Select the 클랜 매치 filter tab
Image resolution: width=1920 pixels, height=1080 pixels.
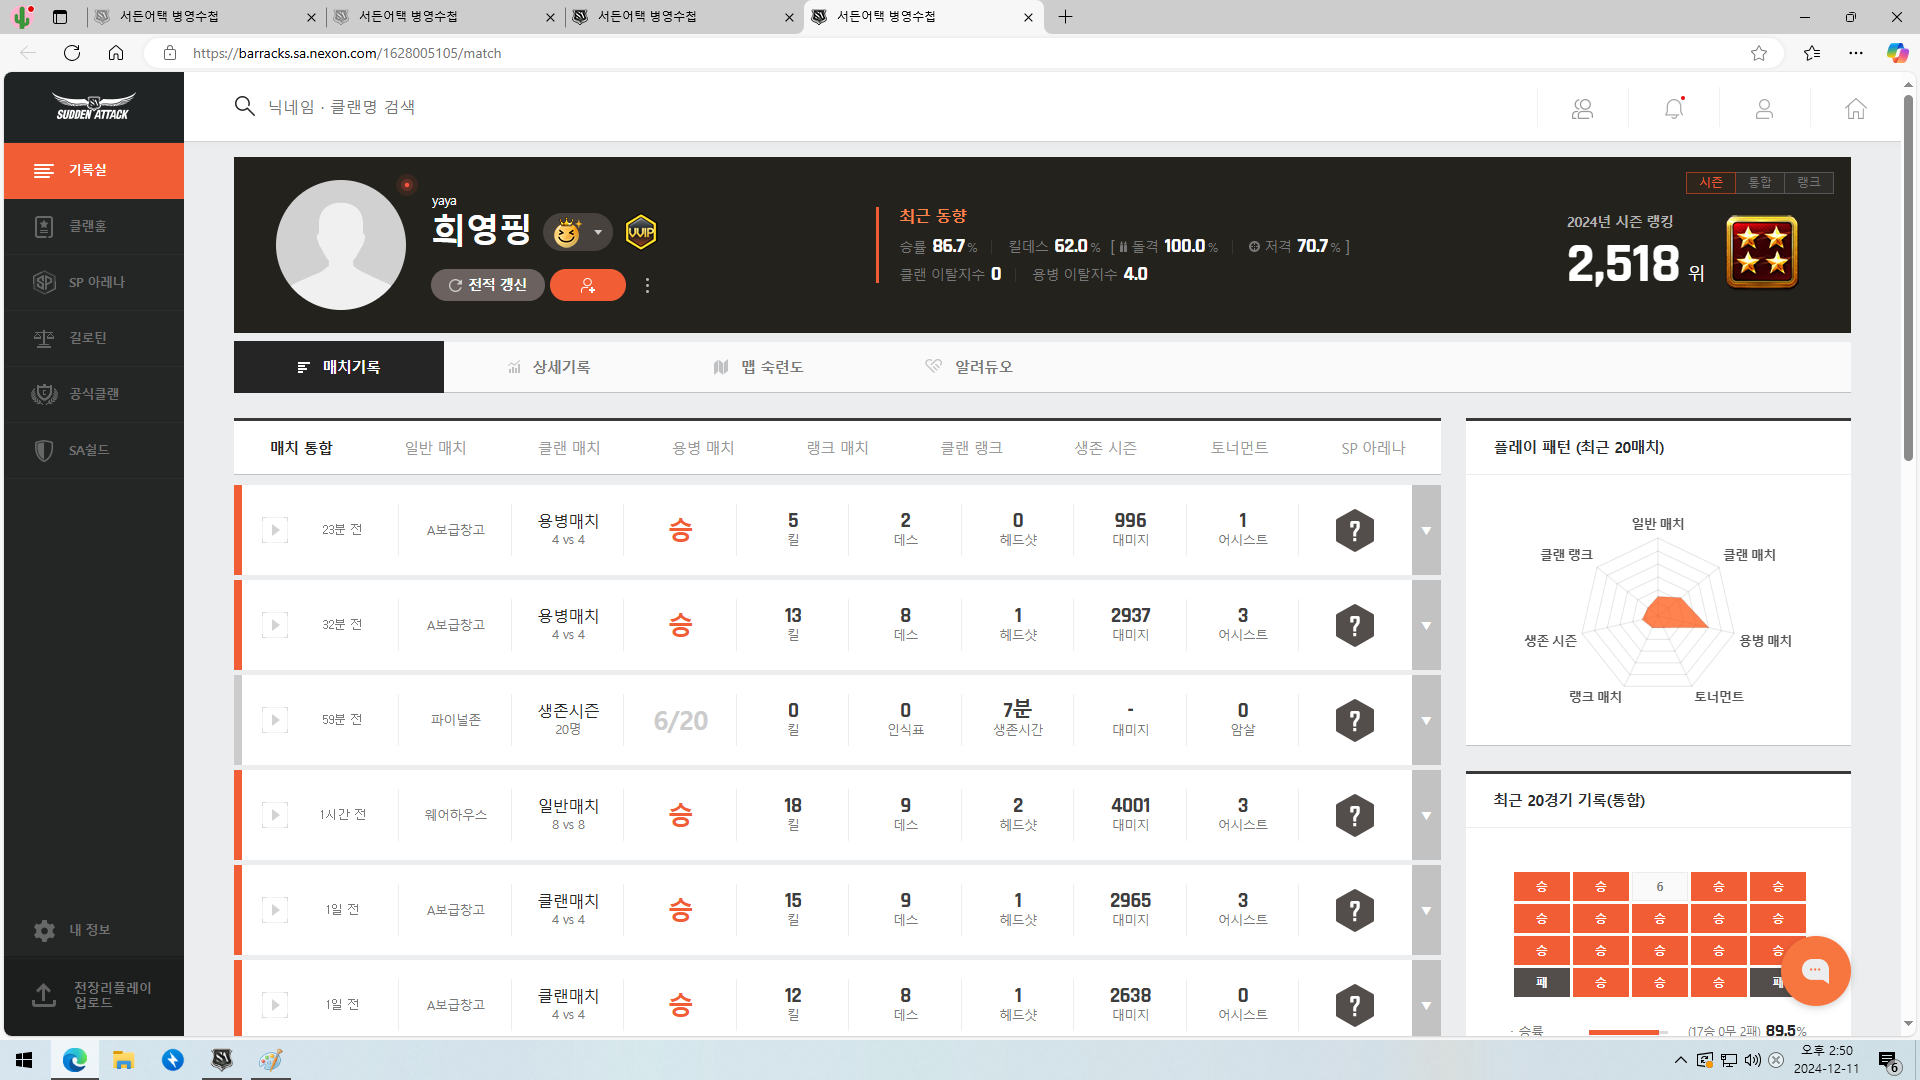(569, 448)
